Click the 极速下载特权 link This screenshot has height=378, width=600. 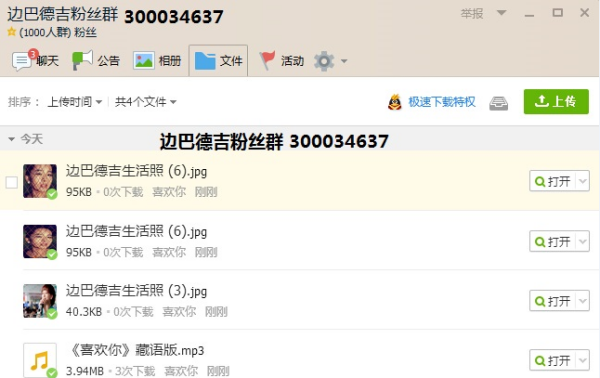(x=442, y=102)
